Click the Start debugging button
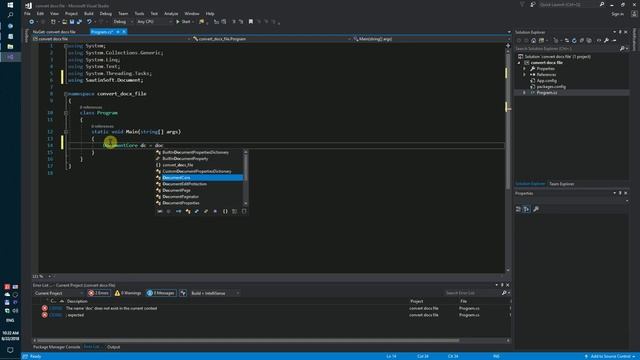Viewport: 640px width, 360px height. [184, 22]
